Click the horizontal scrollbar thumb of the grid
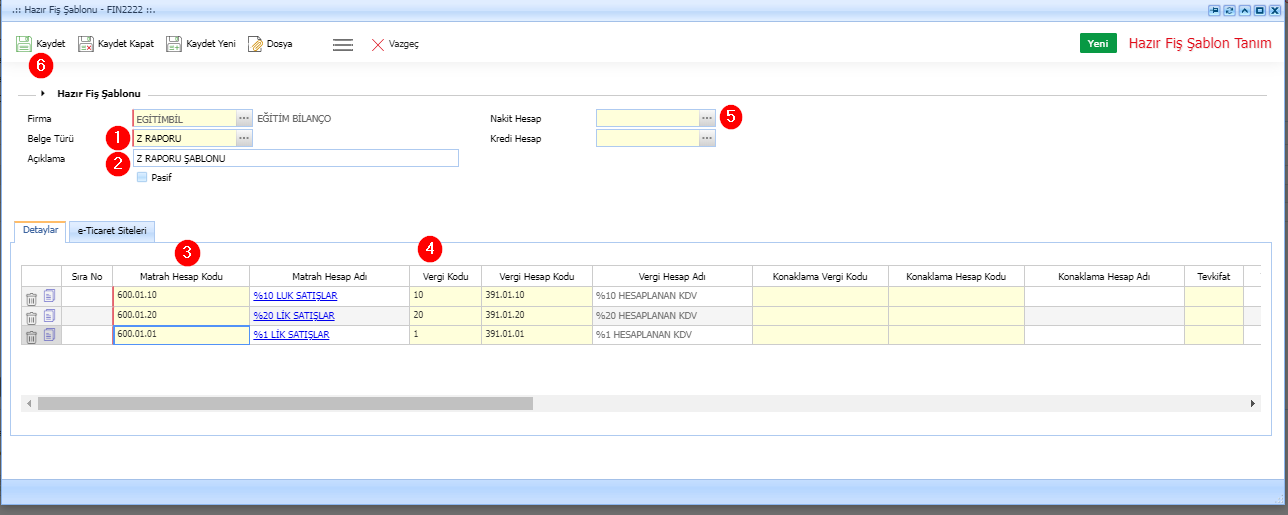The width and height of the screenshot is (1288, 515). point(285,403)
